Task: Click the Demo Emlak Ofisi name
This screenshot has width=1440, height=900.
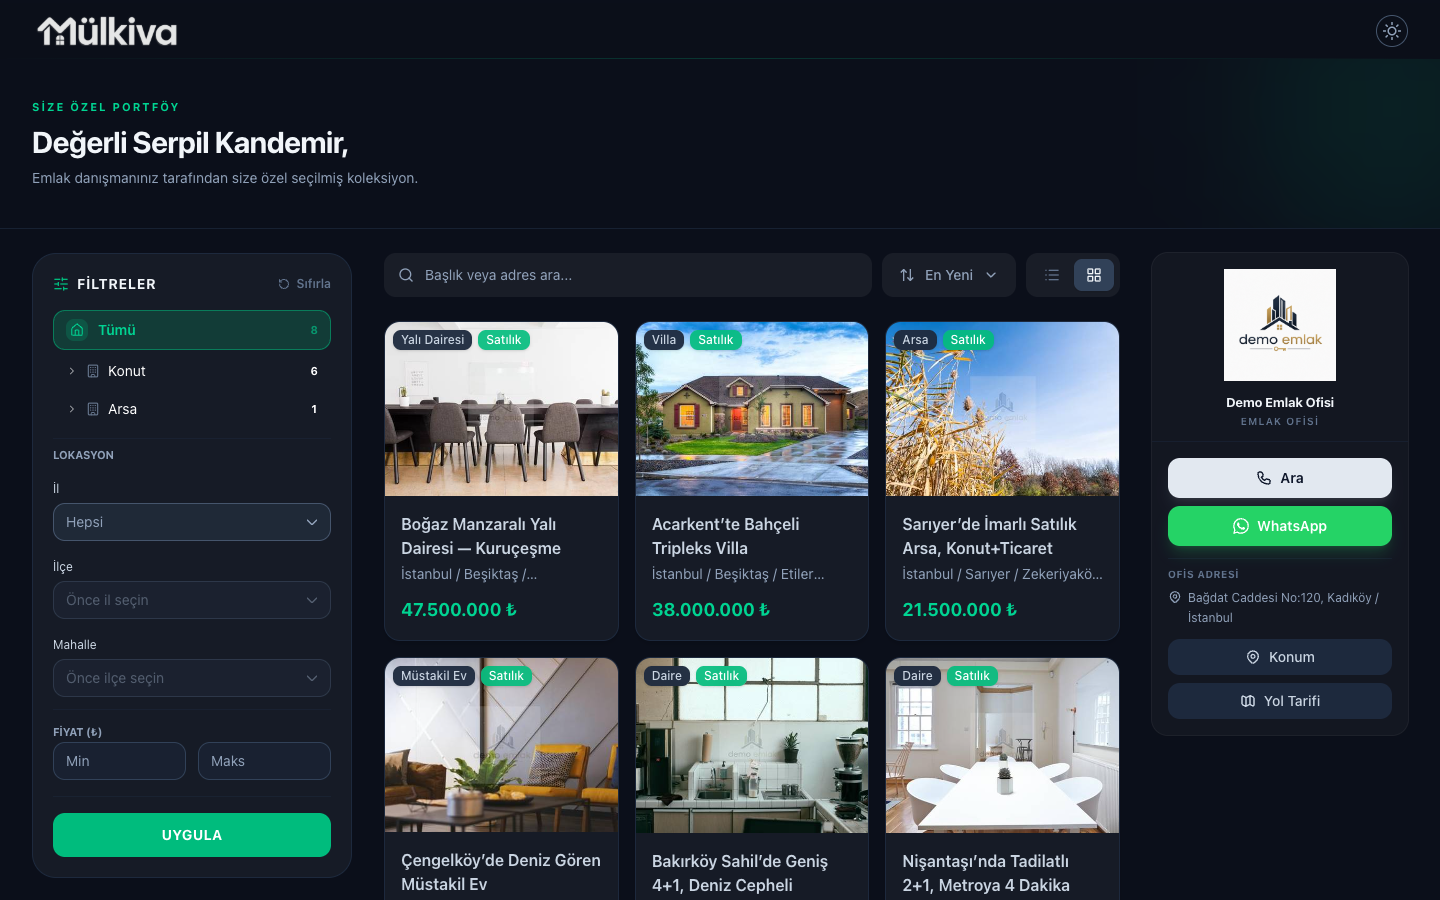Action: pos(1280,403)
